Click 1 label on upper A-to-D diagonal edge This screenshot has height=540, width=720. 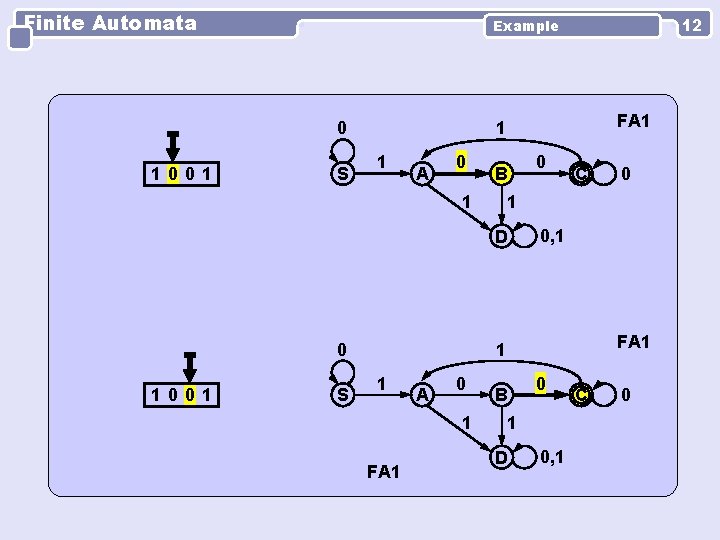tap(467, 202)
